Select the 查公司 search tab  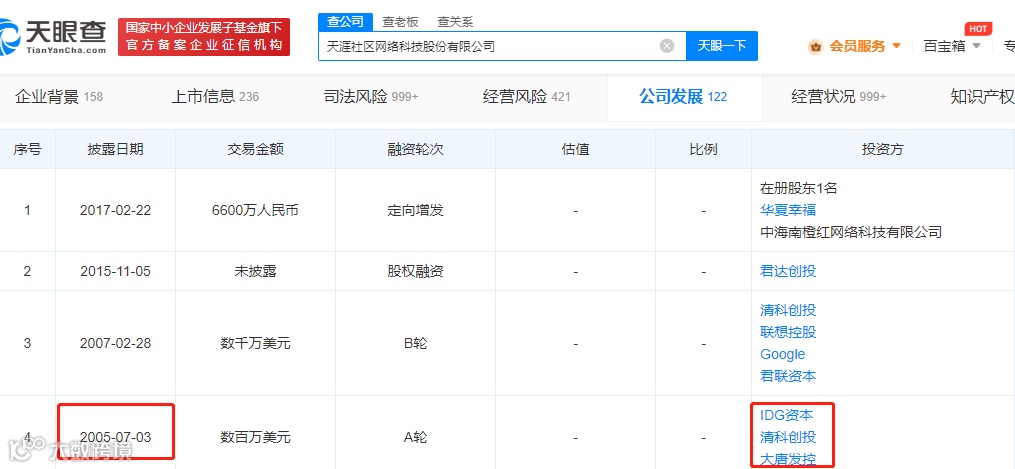pyautogui.click(x=345, y=21)
